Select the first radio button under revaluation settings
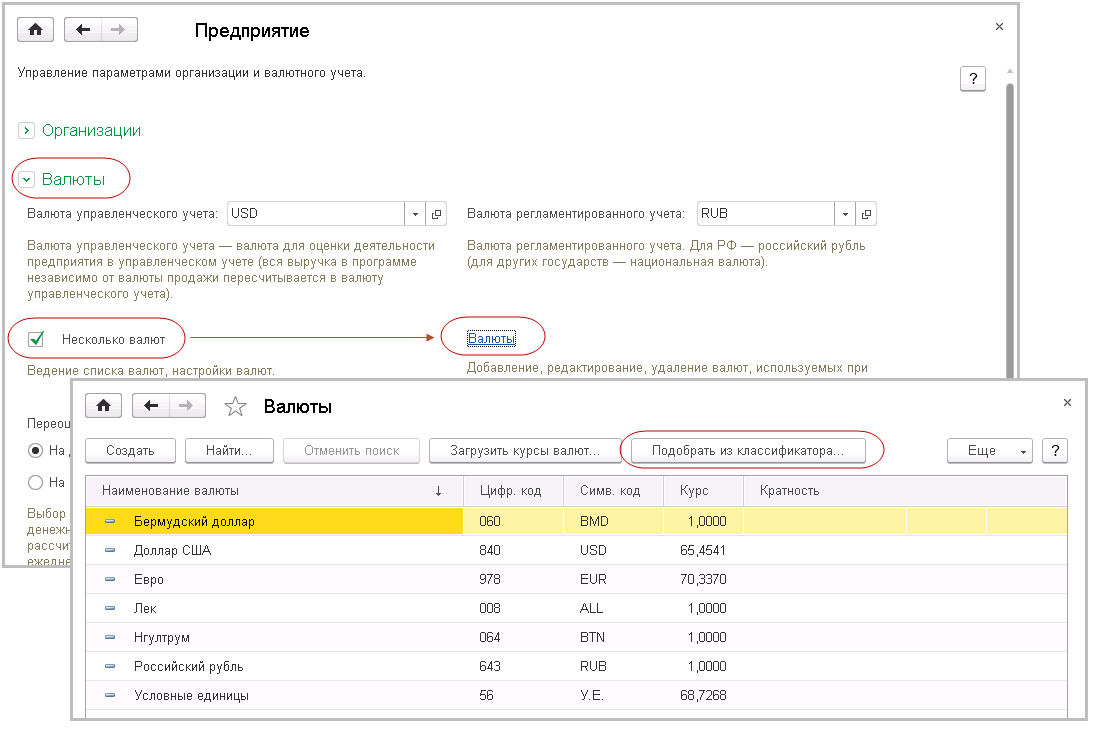The width and height of the screenshot is (1094, 729). point(36,450)
